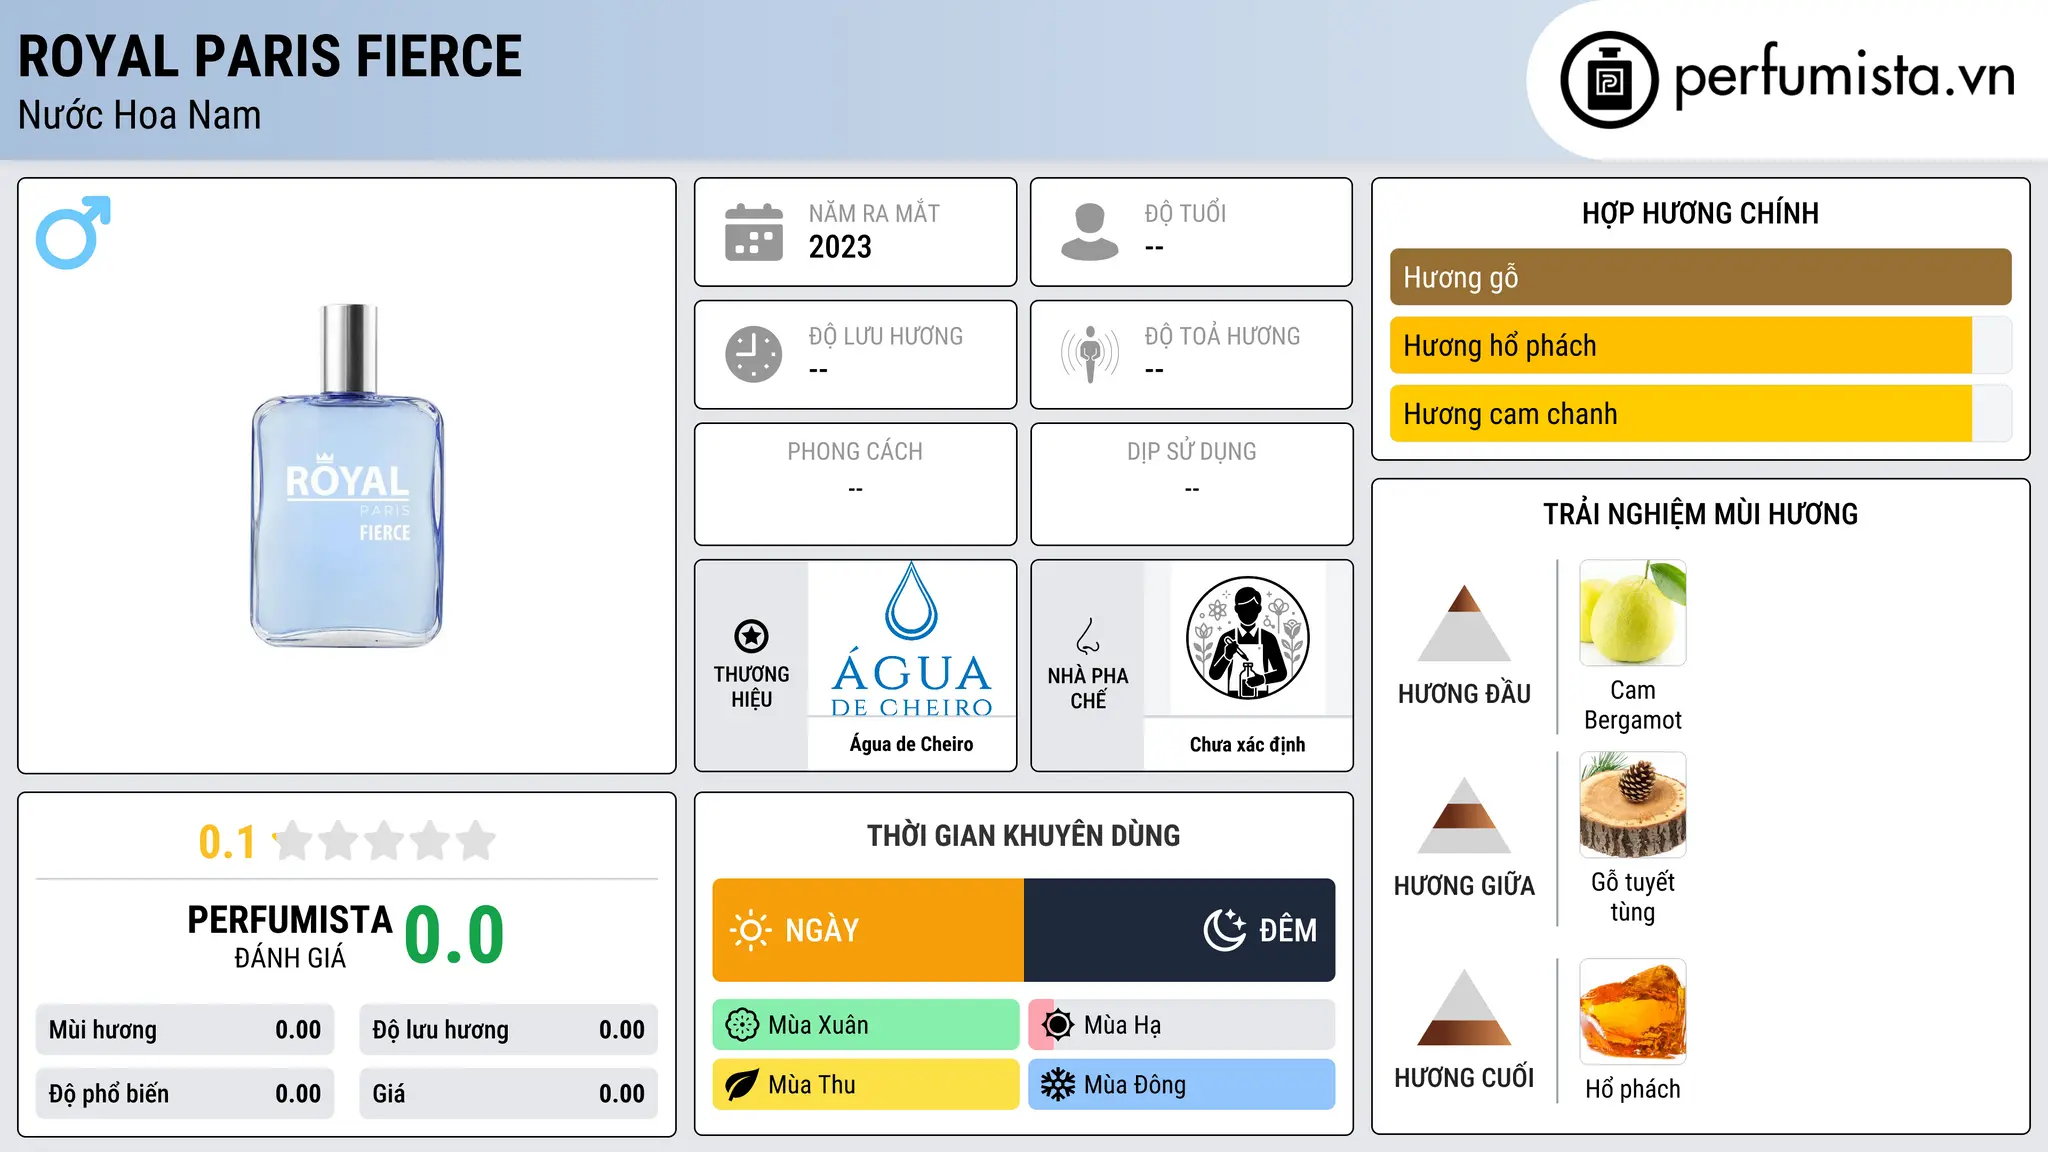Click the snowflake icon for Mùa Đông
Screen dimensions: 2048x1152
pos(1057,1085)
